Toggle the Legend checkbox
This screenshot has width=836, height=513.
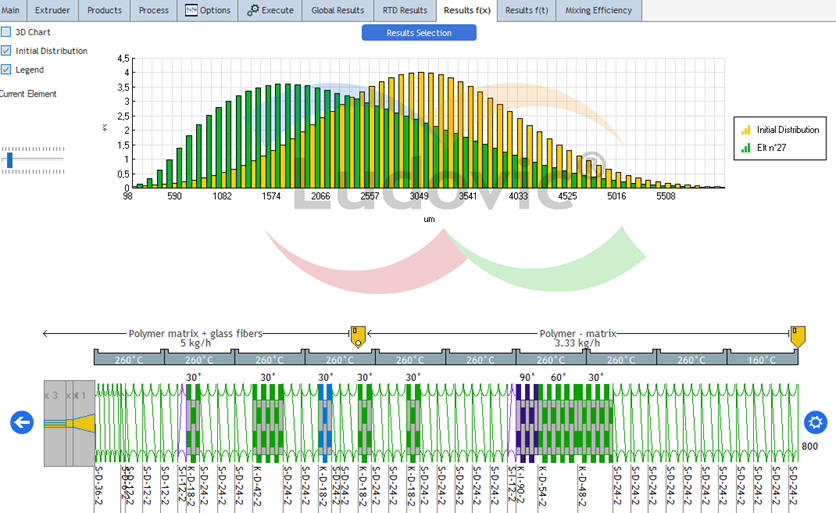click(6, 69)
